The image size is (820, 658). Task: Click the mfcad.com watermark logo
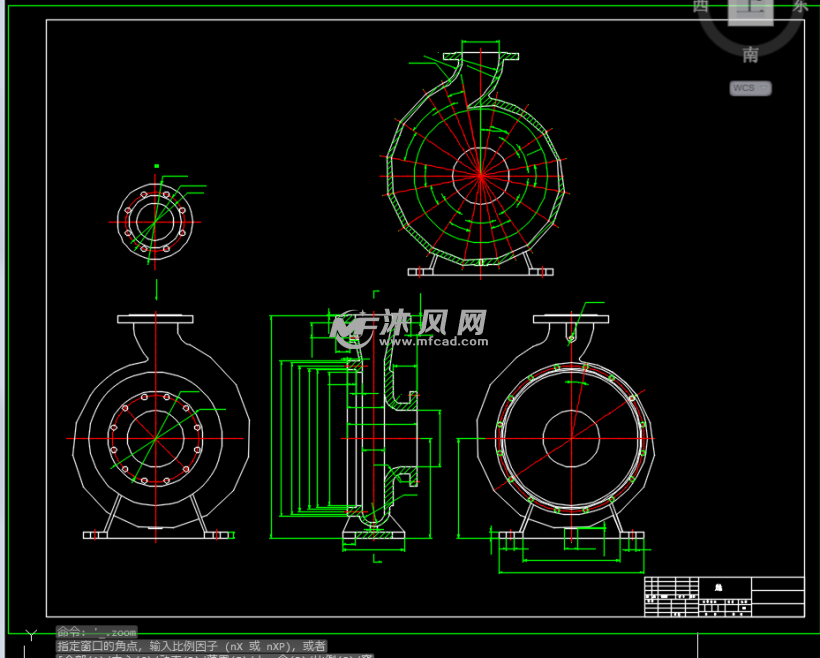pos(410,327)
